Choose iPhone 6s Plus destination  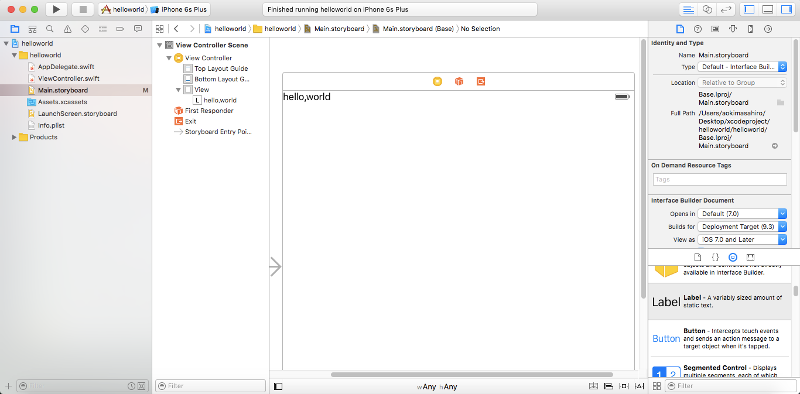[180, 9]
